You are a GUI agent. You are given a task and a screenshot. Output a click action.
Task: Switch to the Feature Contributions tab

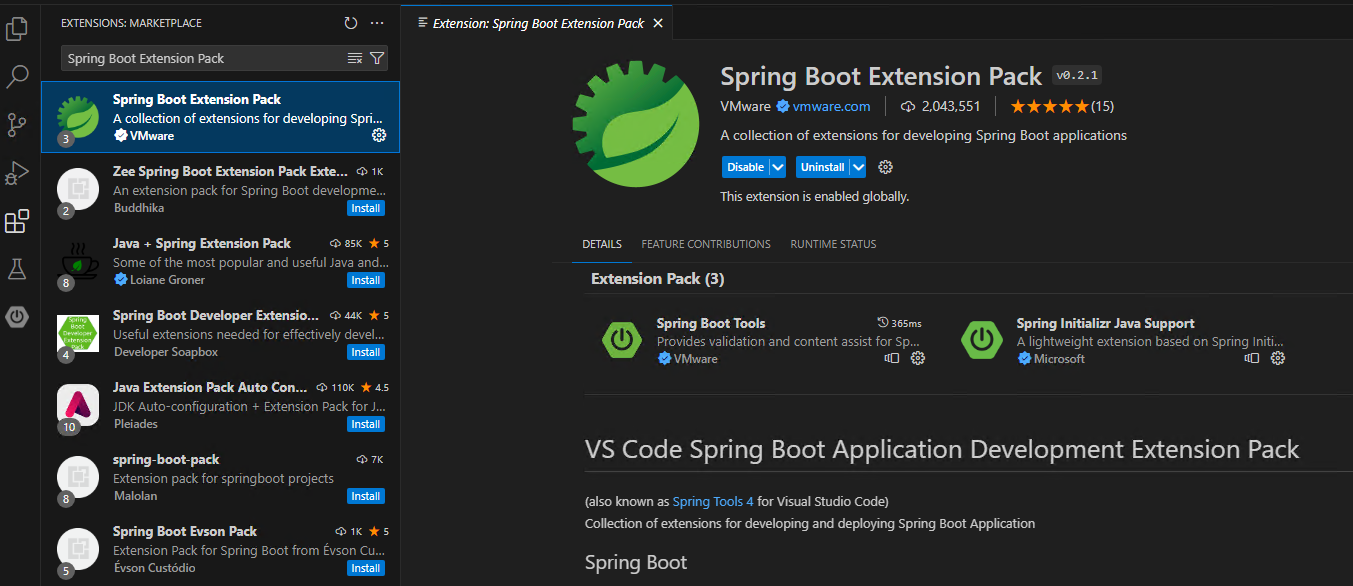(x=706, y=244)
